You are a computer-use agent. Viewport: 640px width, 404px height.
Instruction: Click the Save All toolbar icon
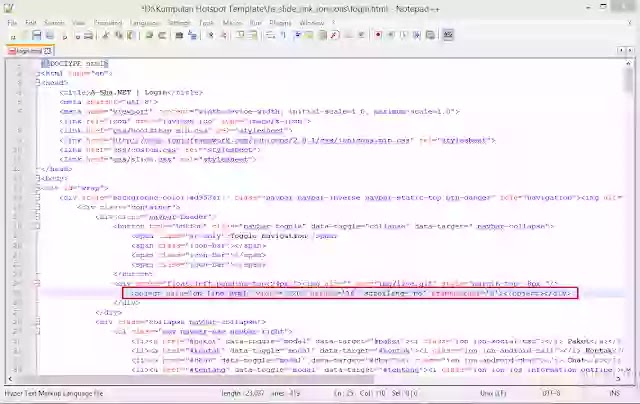point(50,36)
